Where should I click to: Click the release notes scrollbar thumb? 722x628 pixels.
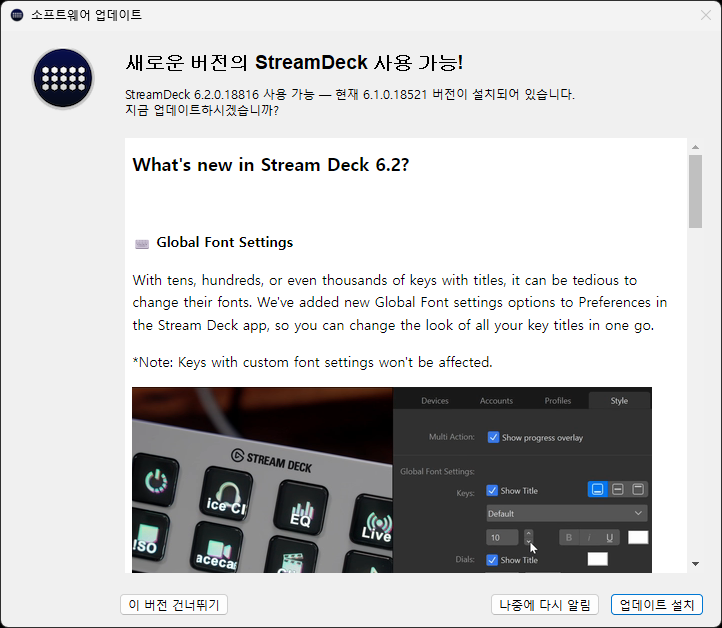coord(695,191)
